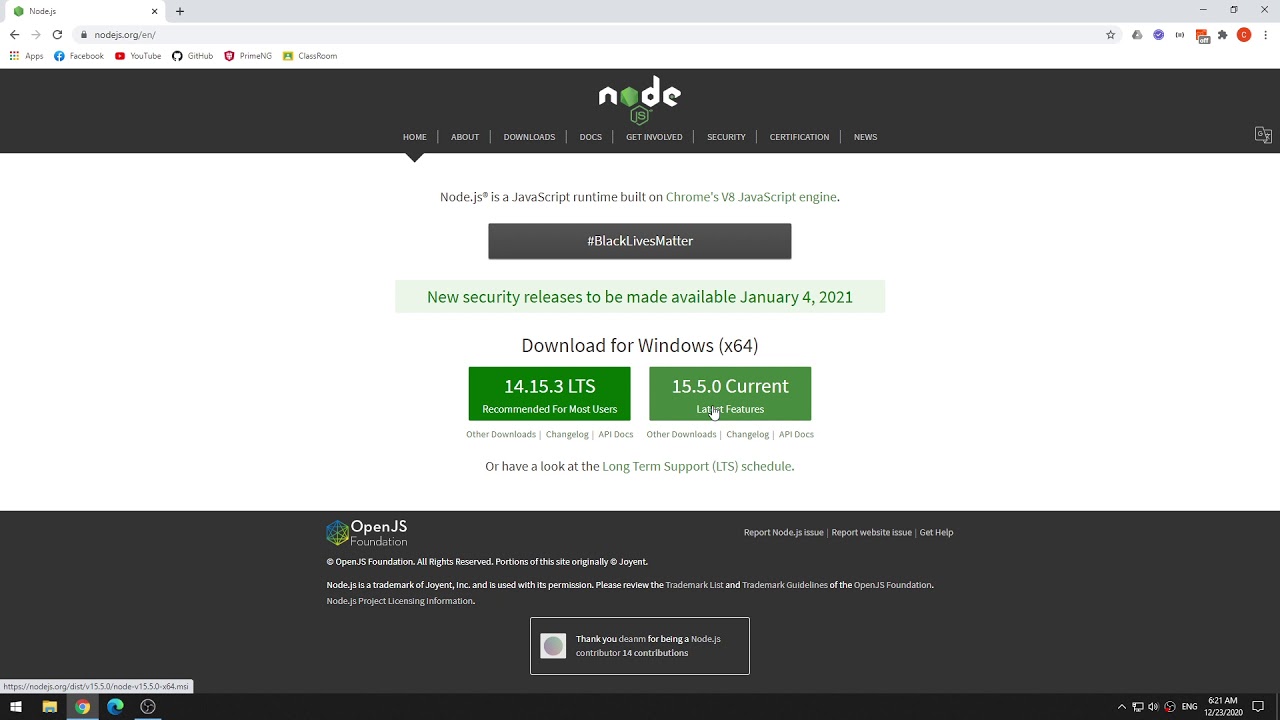Open the Trademark List link
Screen dimensions: 1280x720
(694, 585)
